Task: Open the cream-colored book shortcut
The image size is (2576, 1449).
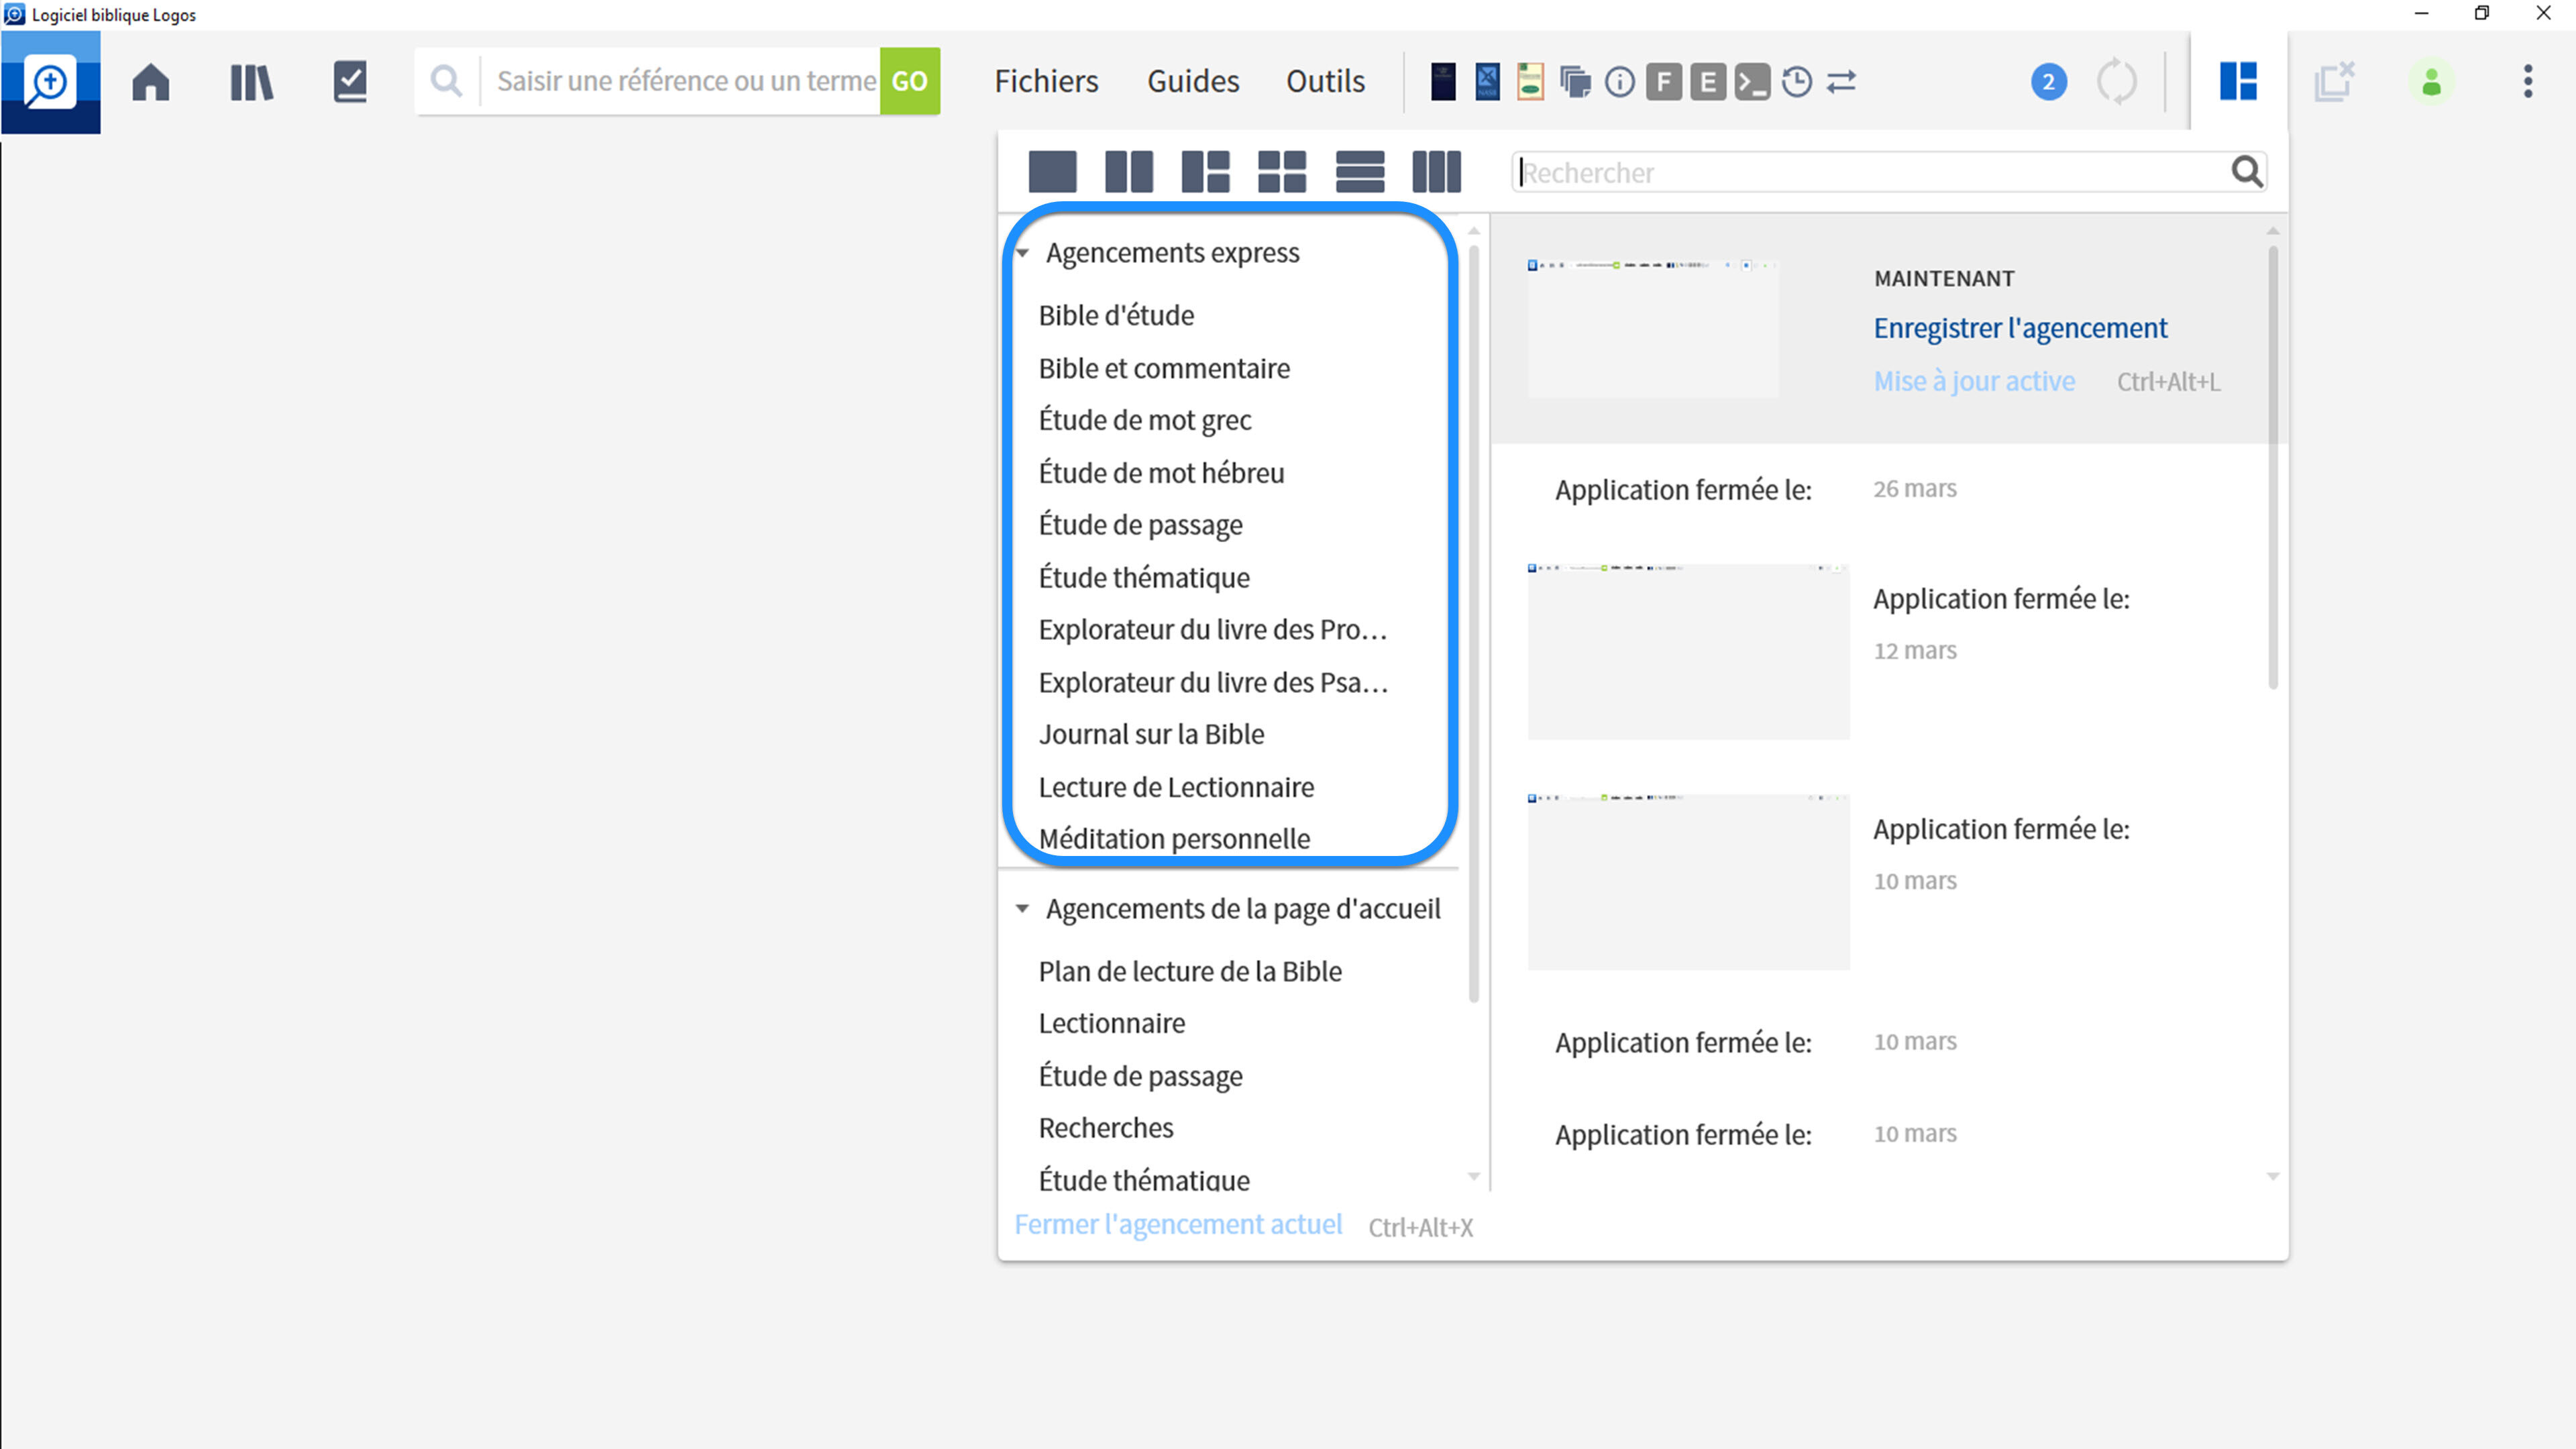Action: tap(1530, 81)
